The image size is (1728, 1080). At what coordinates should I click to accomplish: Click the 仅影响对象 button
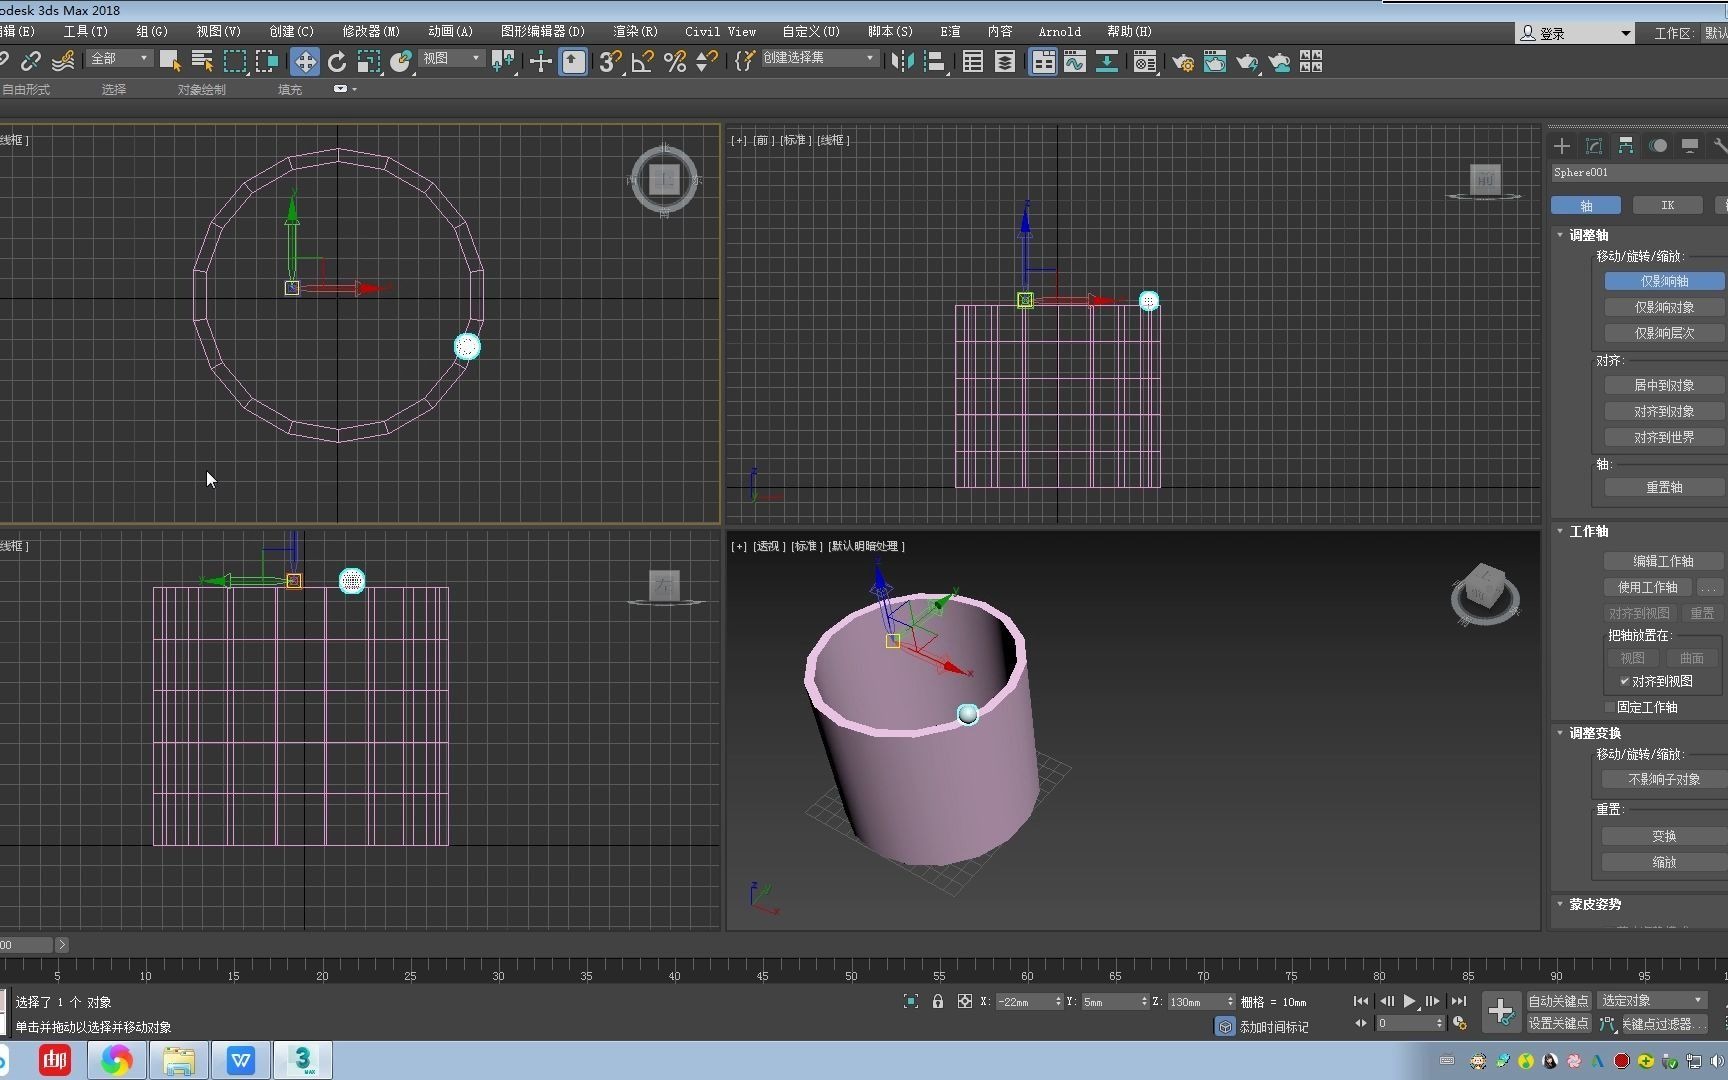point(1663,307)
